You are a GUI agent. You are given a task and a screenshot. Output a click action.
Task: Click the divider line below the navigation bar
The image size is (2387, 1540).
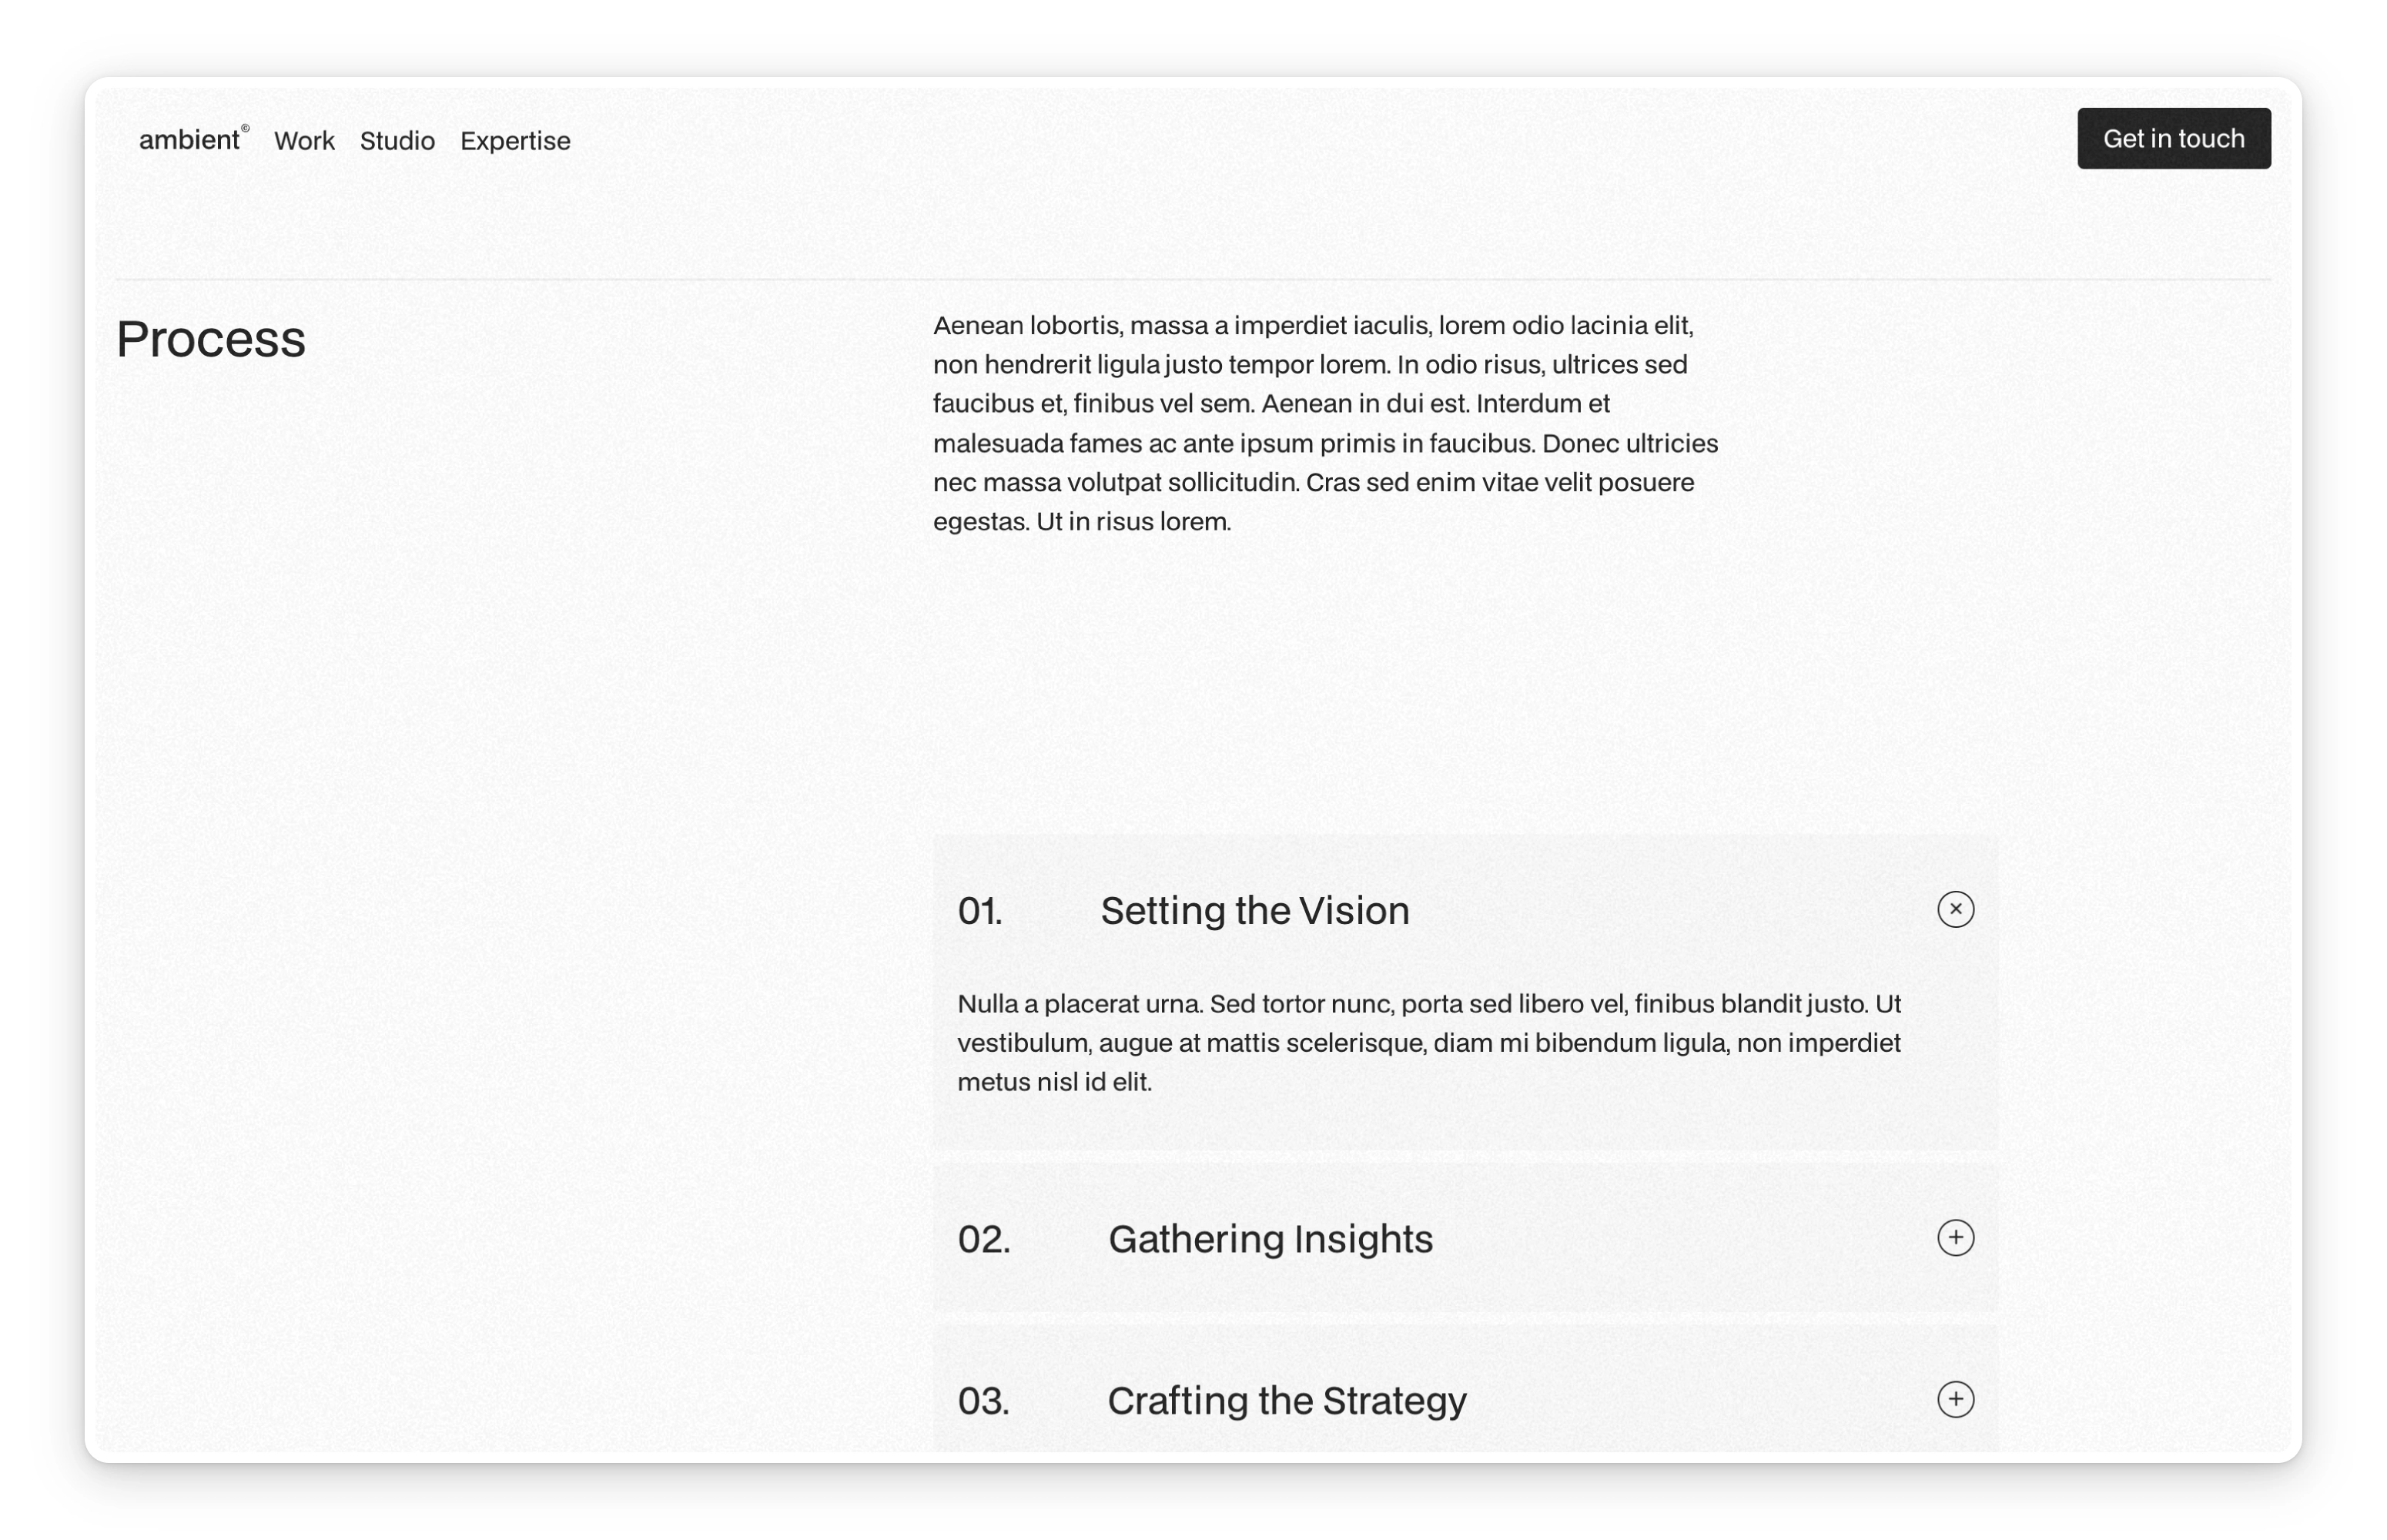[1192, 279]
